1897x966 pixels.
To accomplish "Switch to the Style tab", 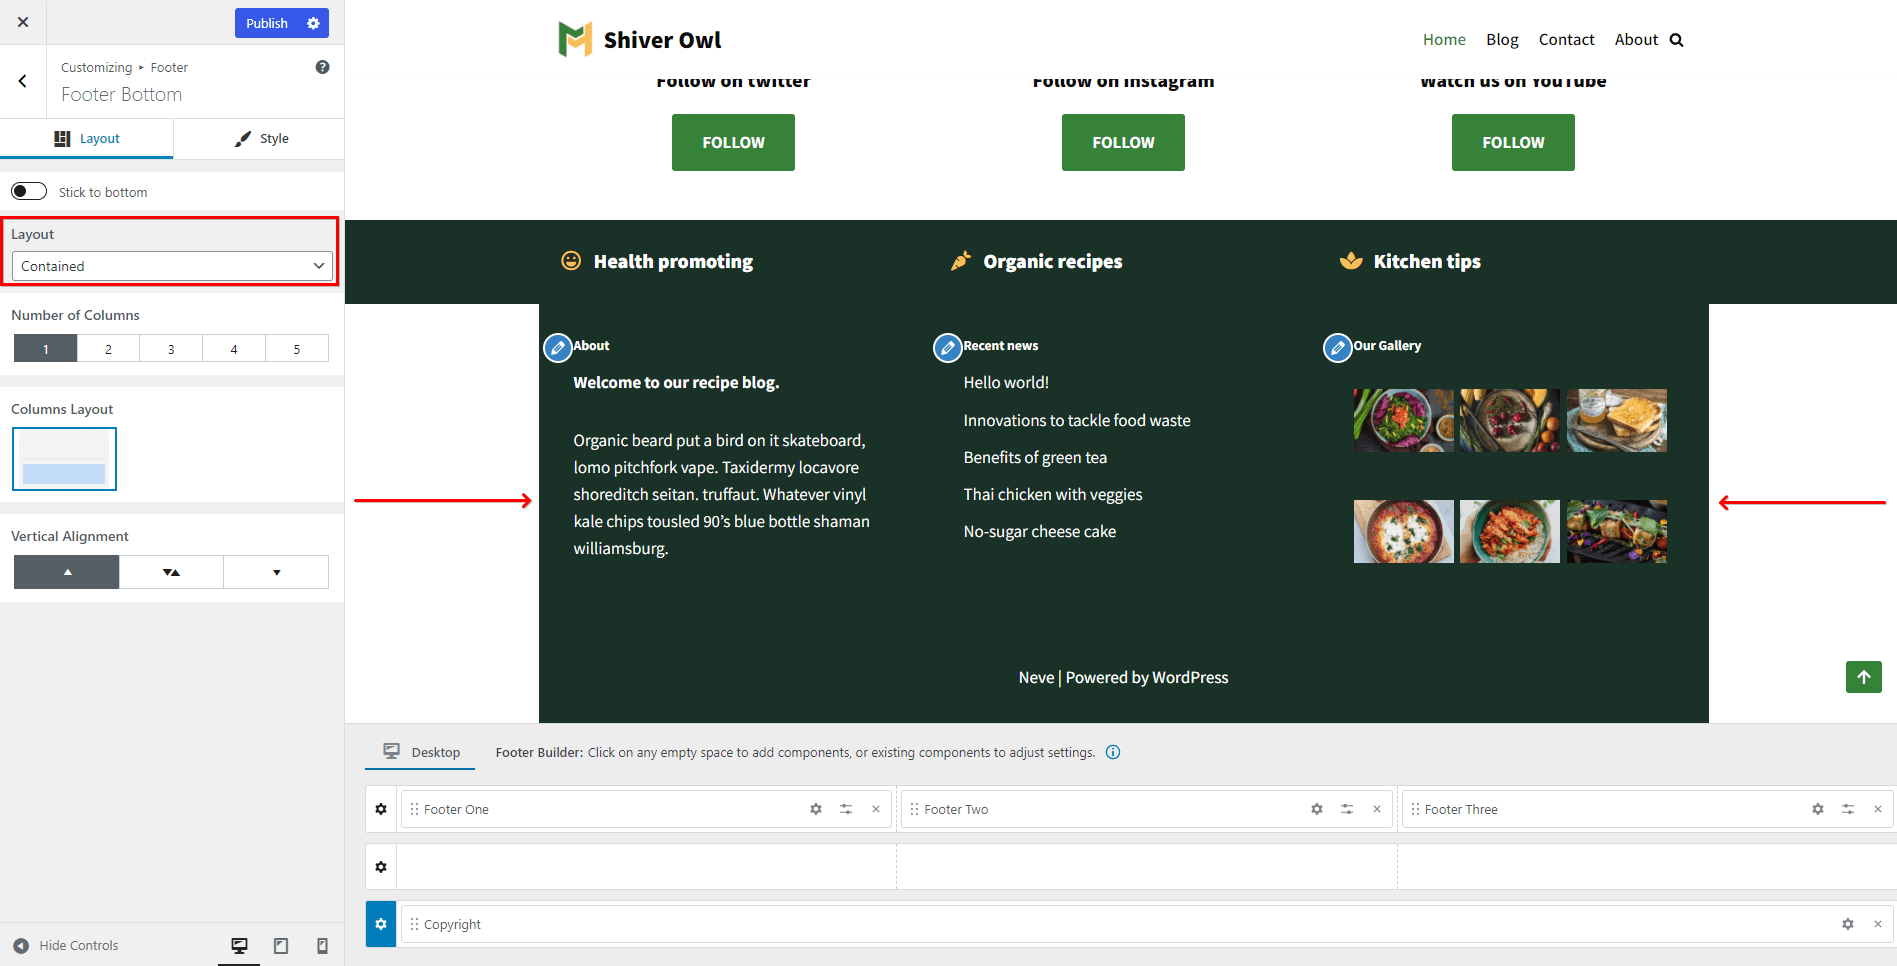I will [x=261, y=139].
